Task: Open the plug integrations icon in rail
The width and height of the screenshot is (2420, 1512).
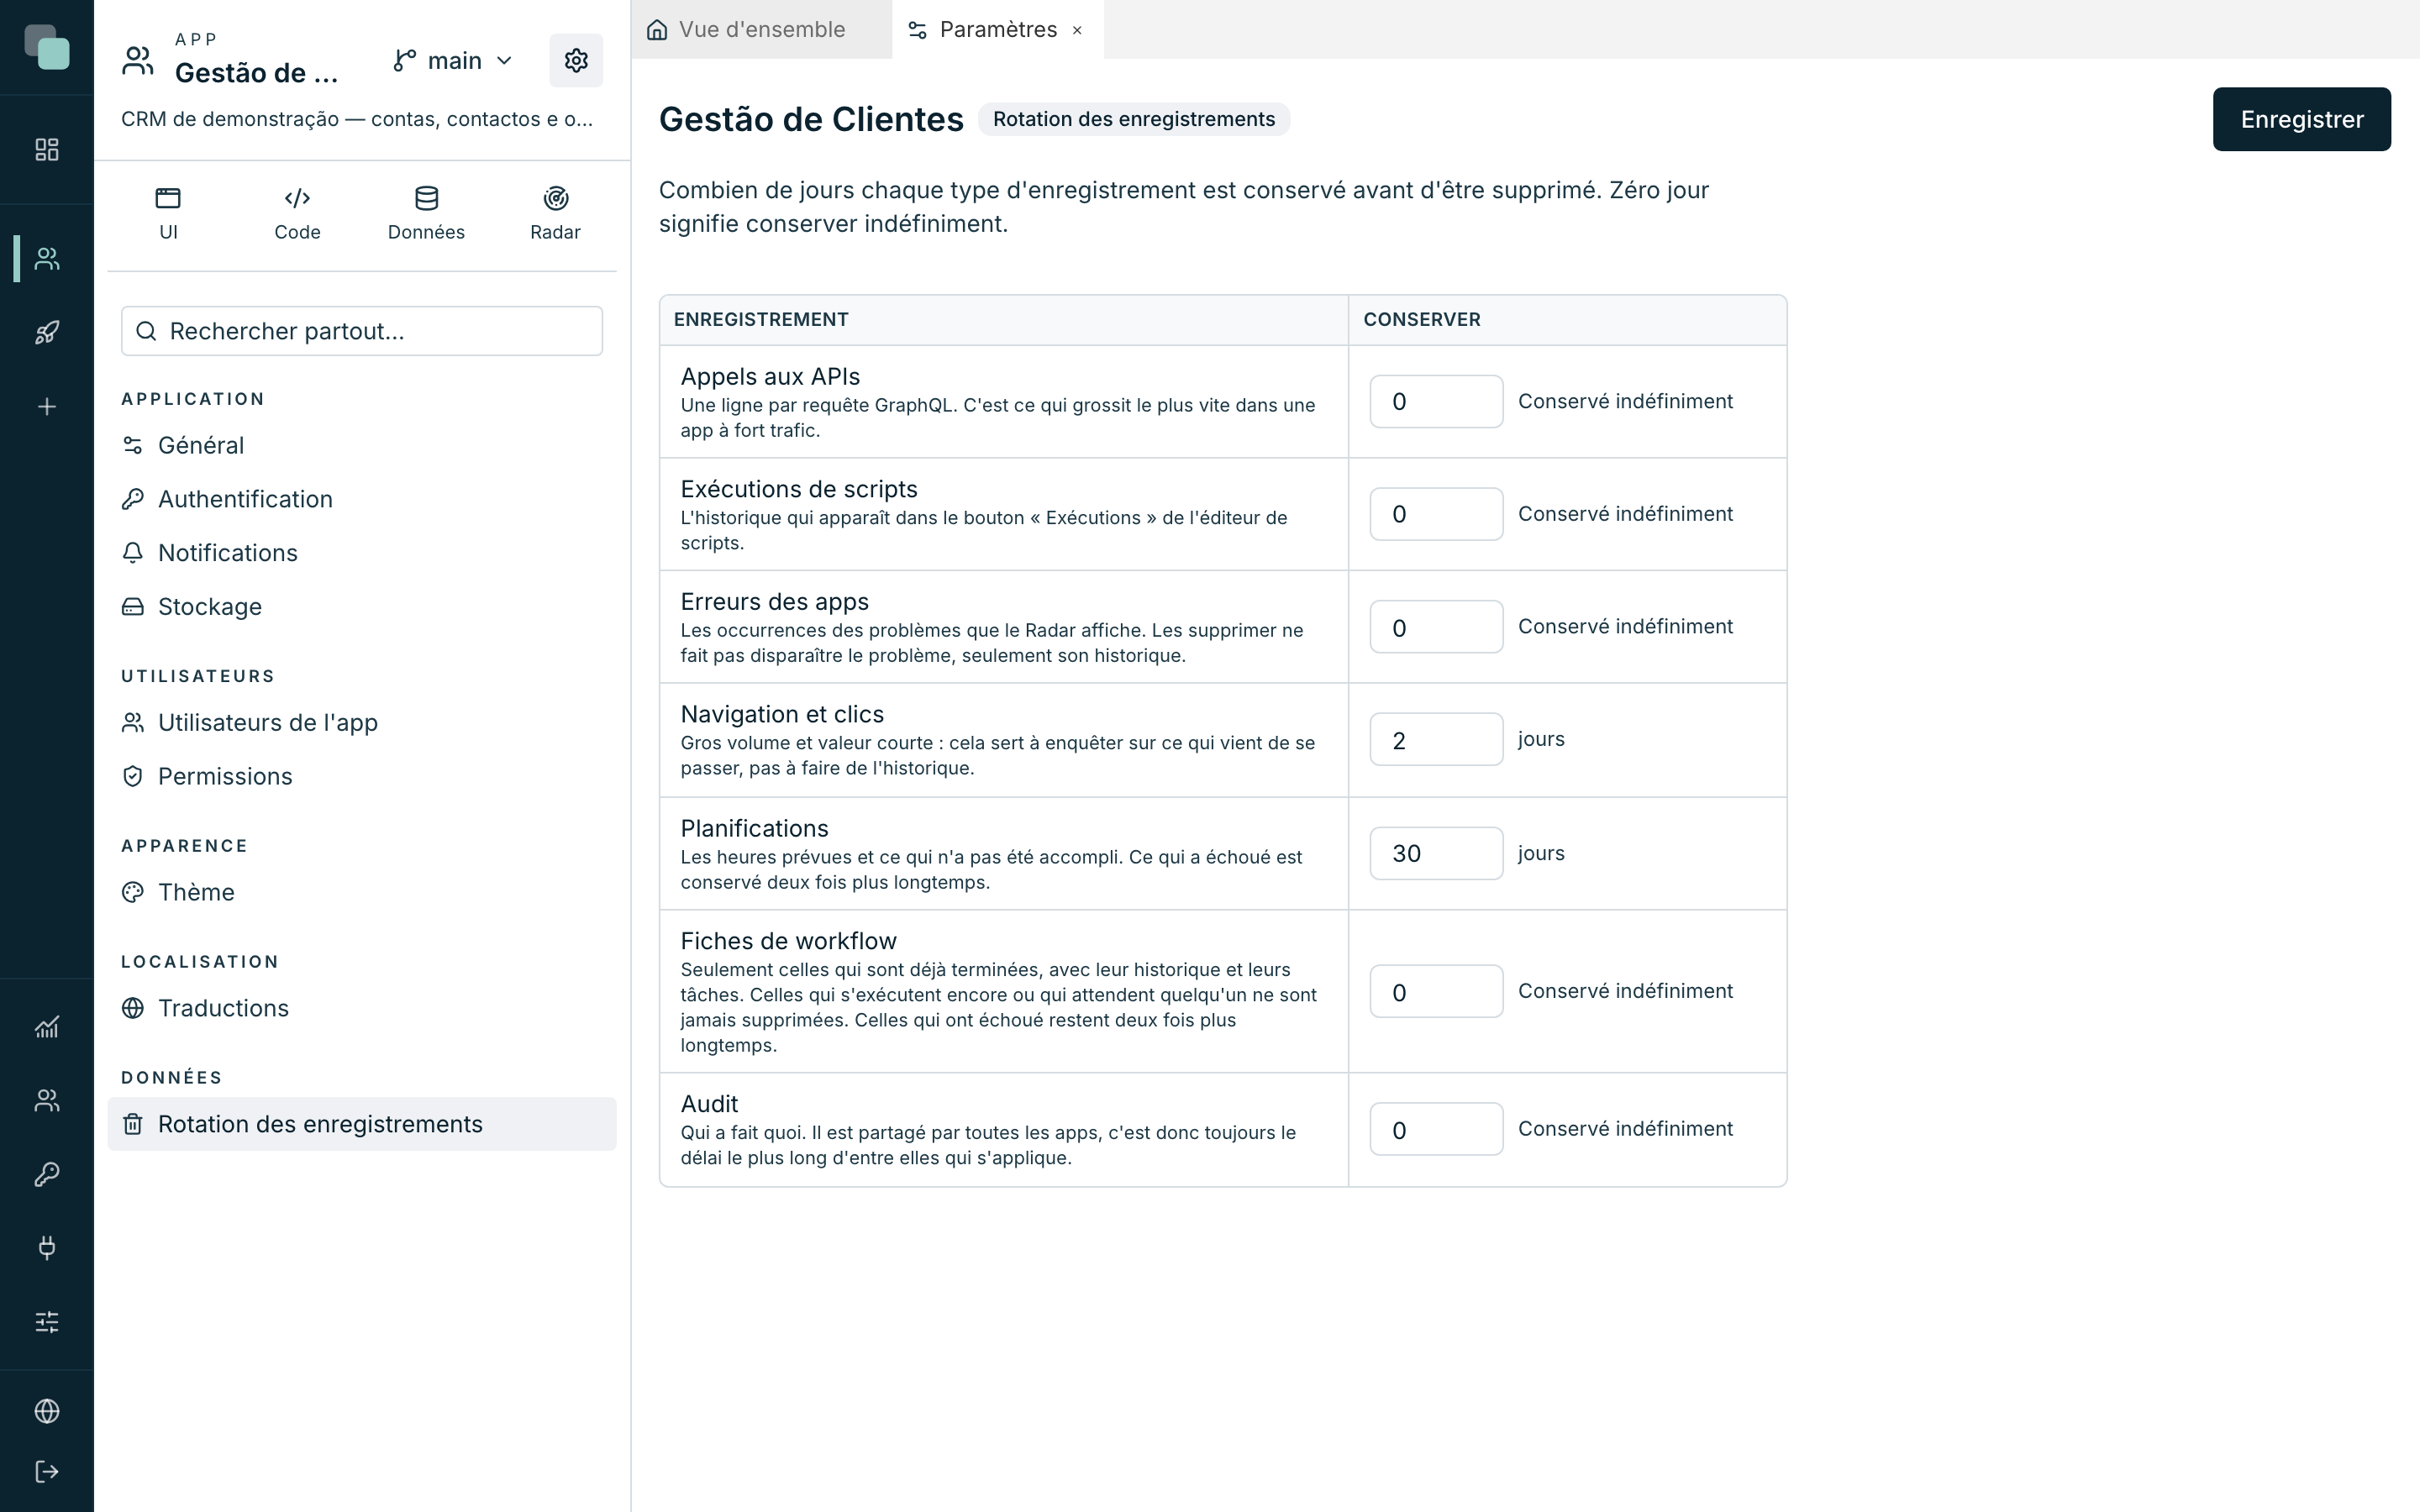Action: (x=47, y=1247)
